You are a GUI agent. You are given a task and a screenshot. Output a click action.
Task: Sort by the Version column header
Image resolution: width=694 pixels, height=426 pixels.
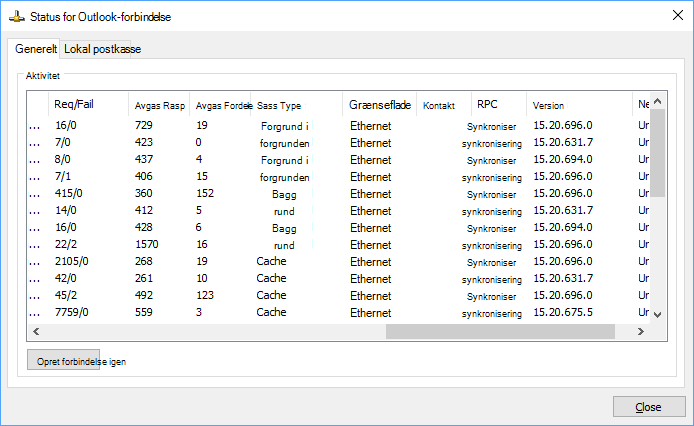pos(579,105)
